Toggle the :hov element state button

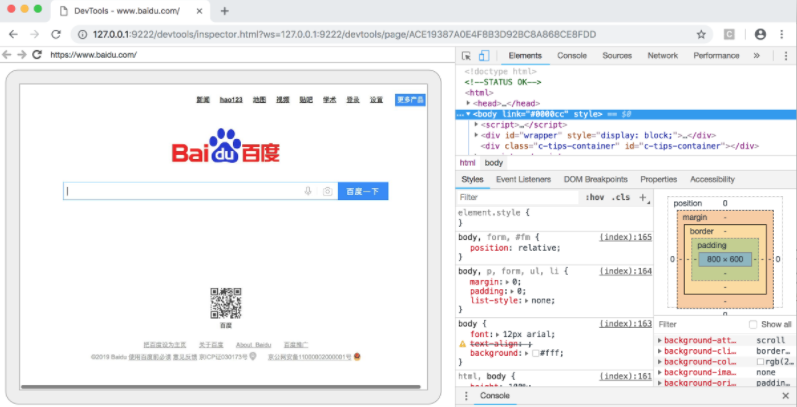[594, 197]
